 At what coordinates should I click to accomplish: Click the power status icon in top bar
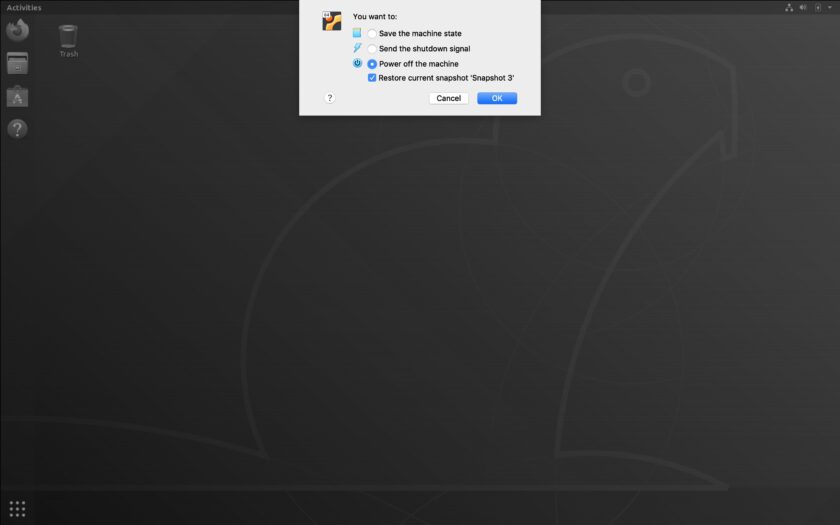818,8
